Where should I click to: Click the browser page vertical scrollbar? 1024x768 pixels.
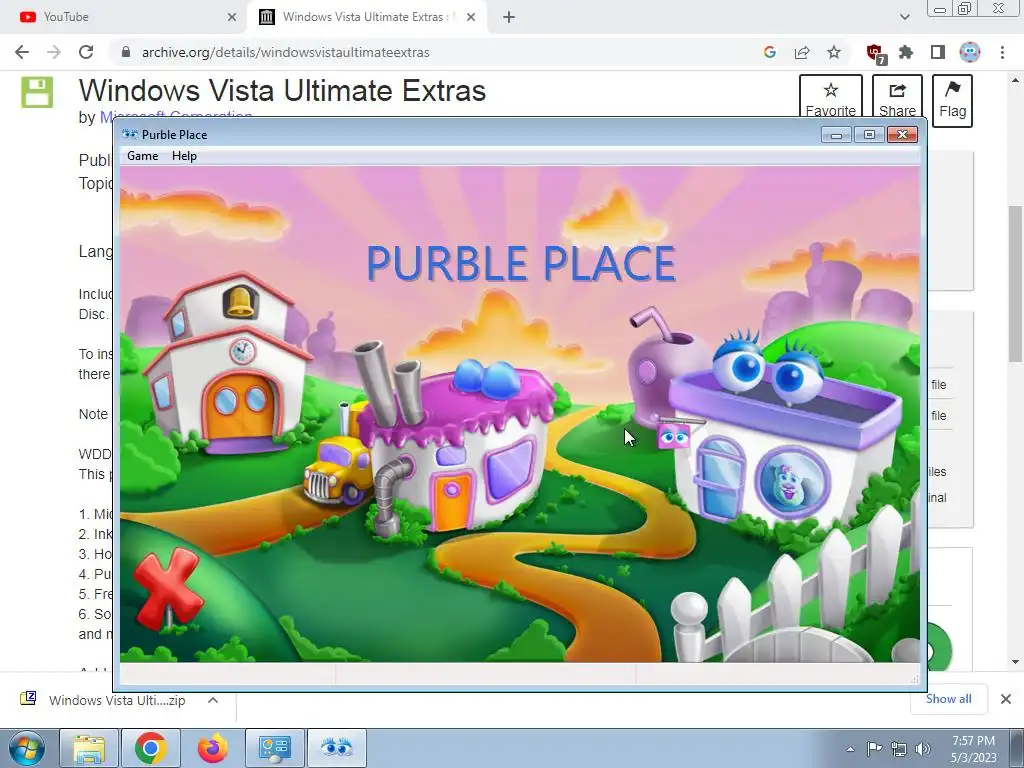[x=1015, y=283]
